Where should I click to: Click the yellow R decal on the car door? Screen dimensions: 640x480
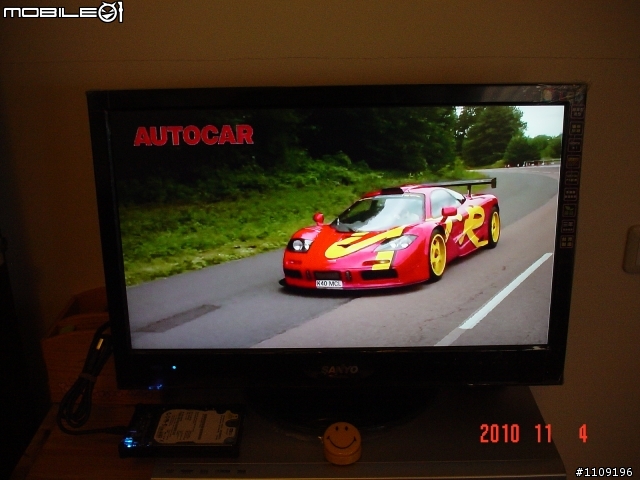coord(473,227)
